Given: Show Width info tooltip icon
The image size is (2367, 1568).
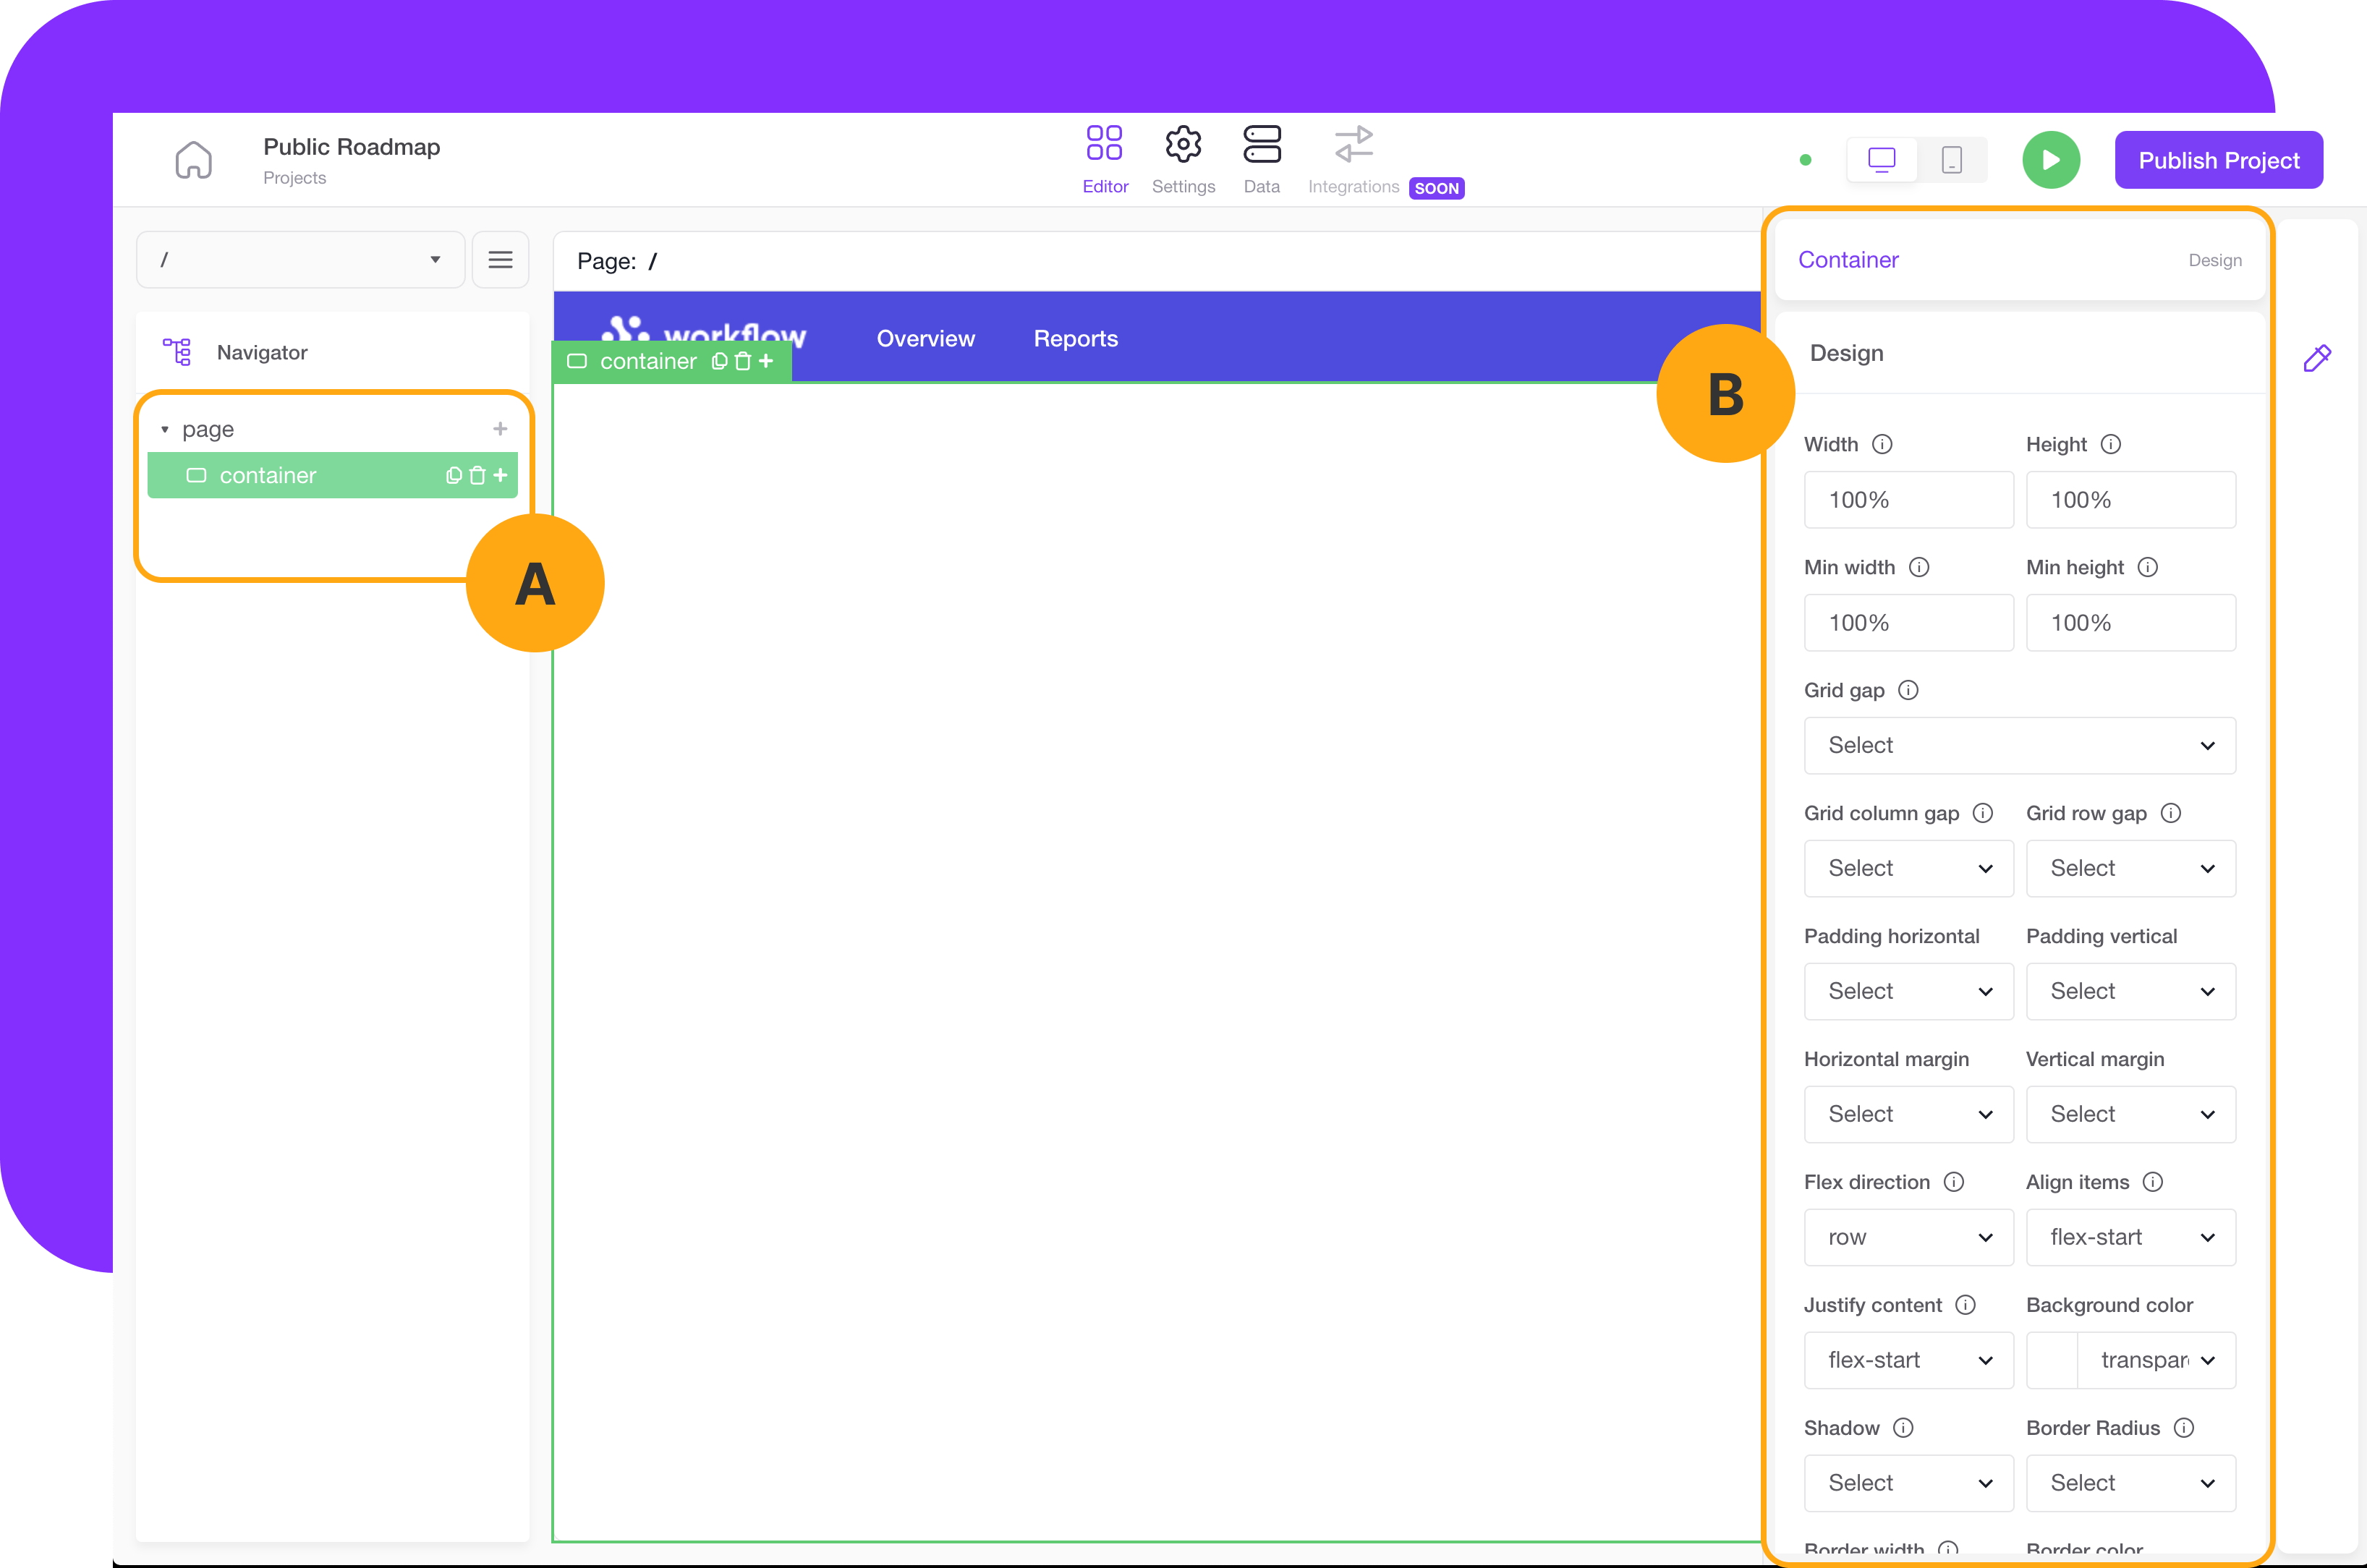Looking at the screenshot, I should click(x=1882, y=444).
